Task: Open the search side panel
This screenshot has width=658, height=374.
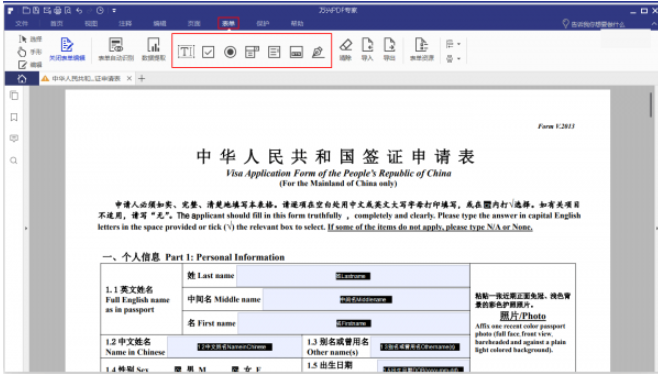Action: click(14, 160)
